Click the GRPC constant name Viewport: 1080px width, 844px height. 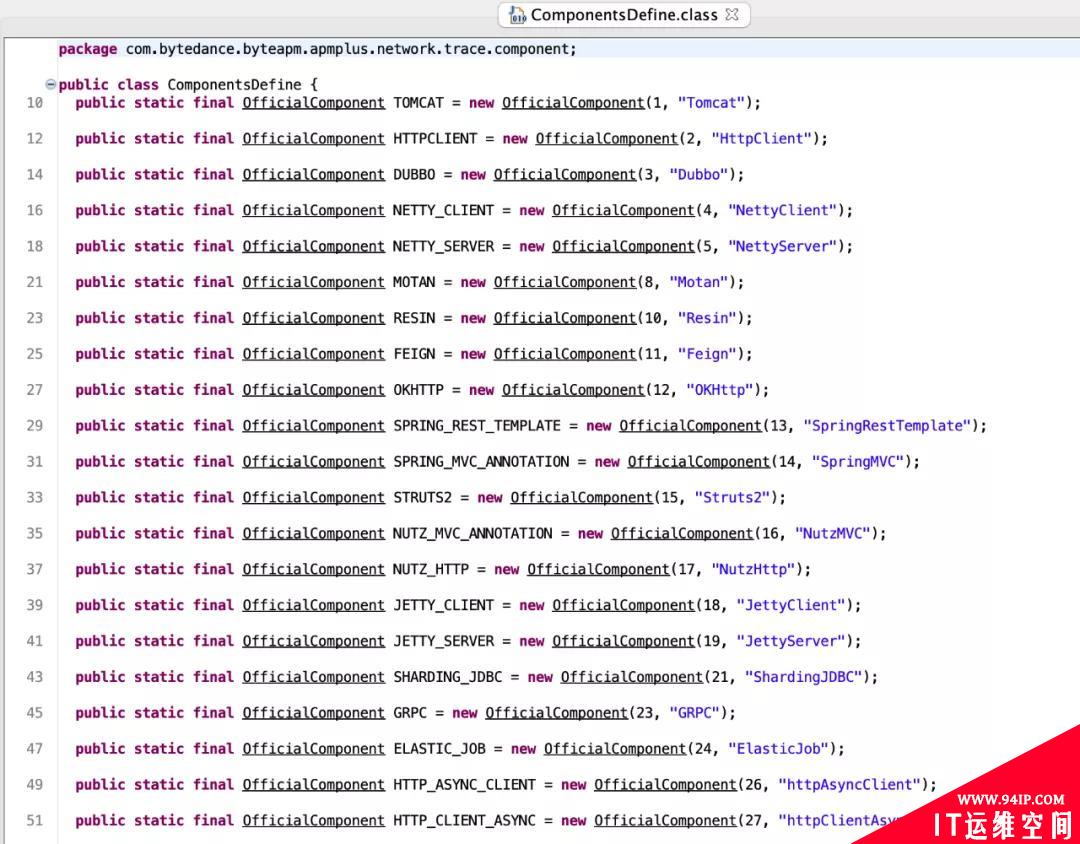tap(410, 712)
